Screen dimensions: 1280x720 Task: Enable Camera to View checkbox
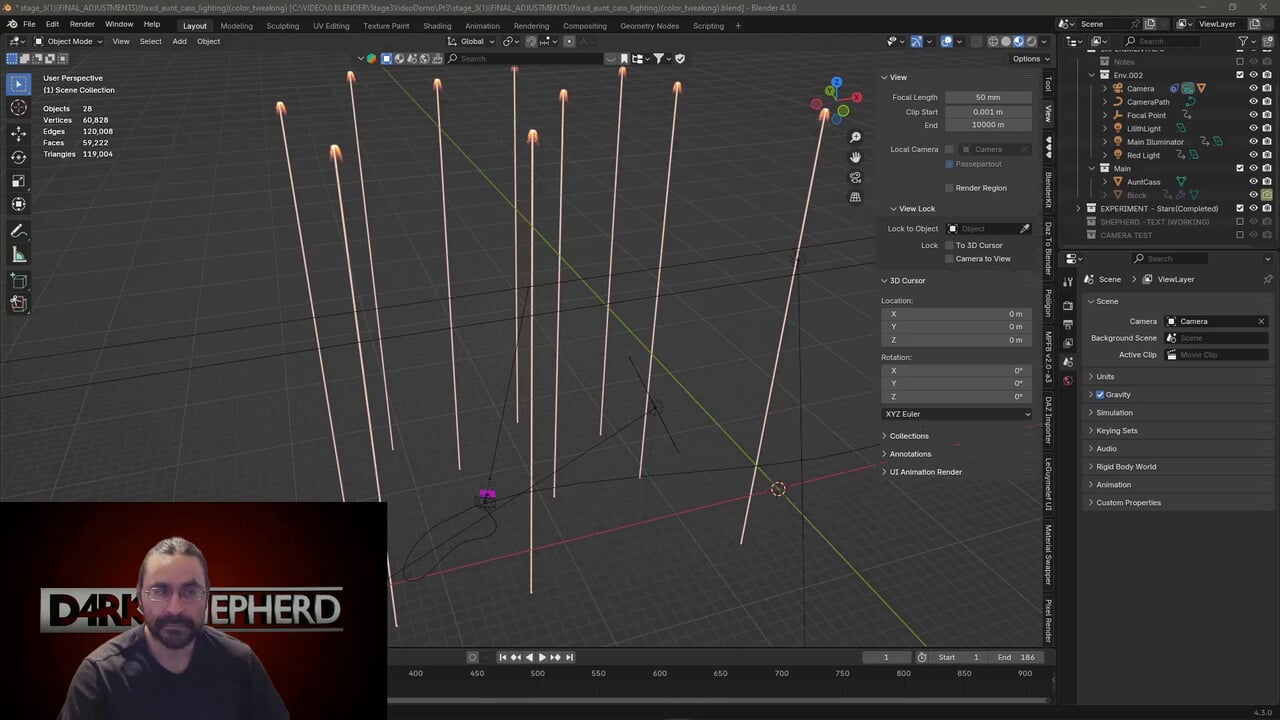[x=949, y=259]
